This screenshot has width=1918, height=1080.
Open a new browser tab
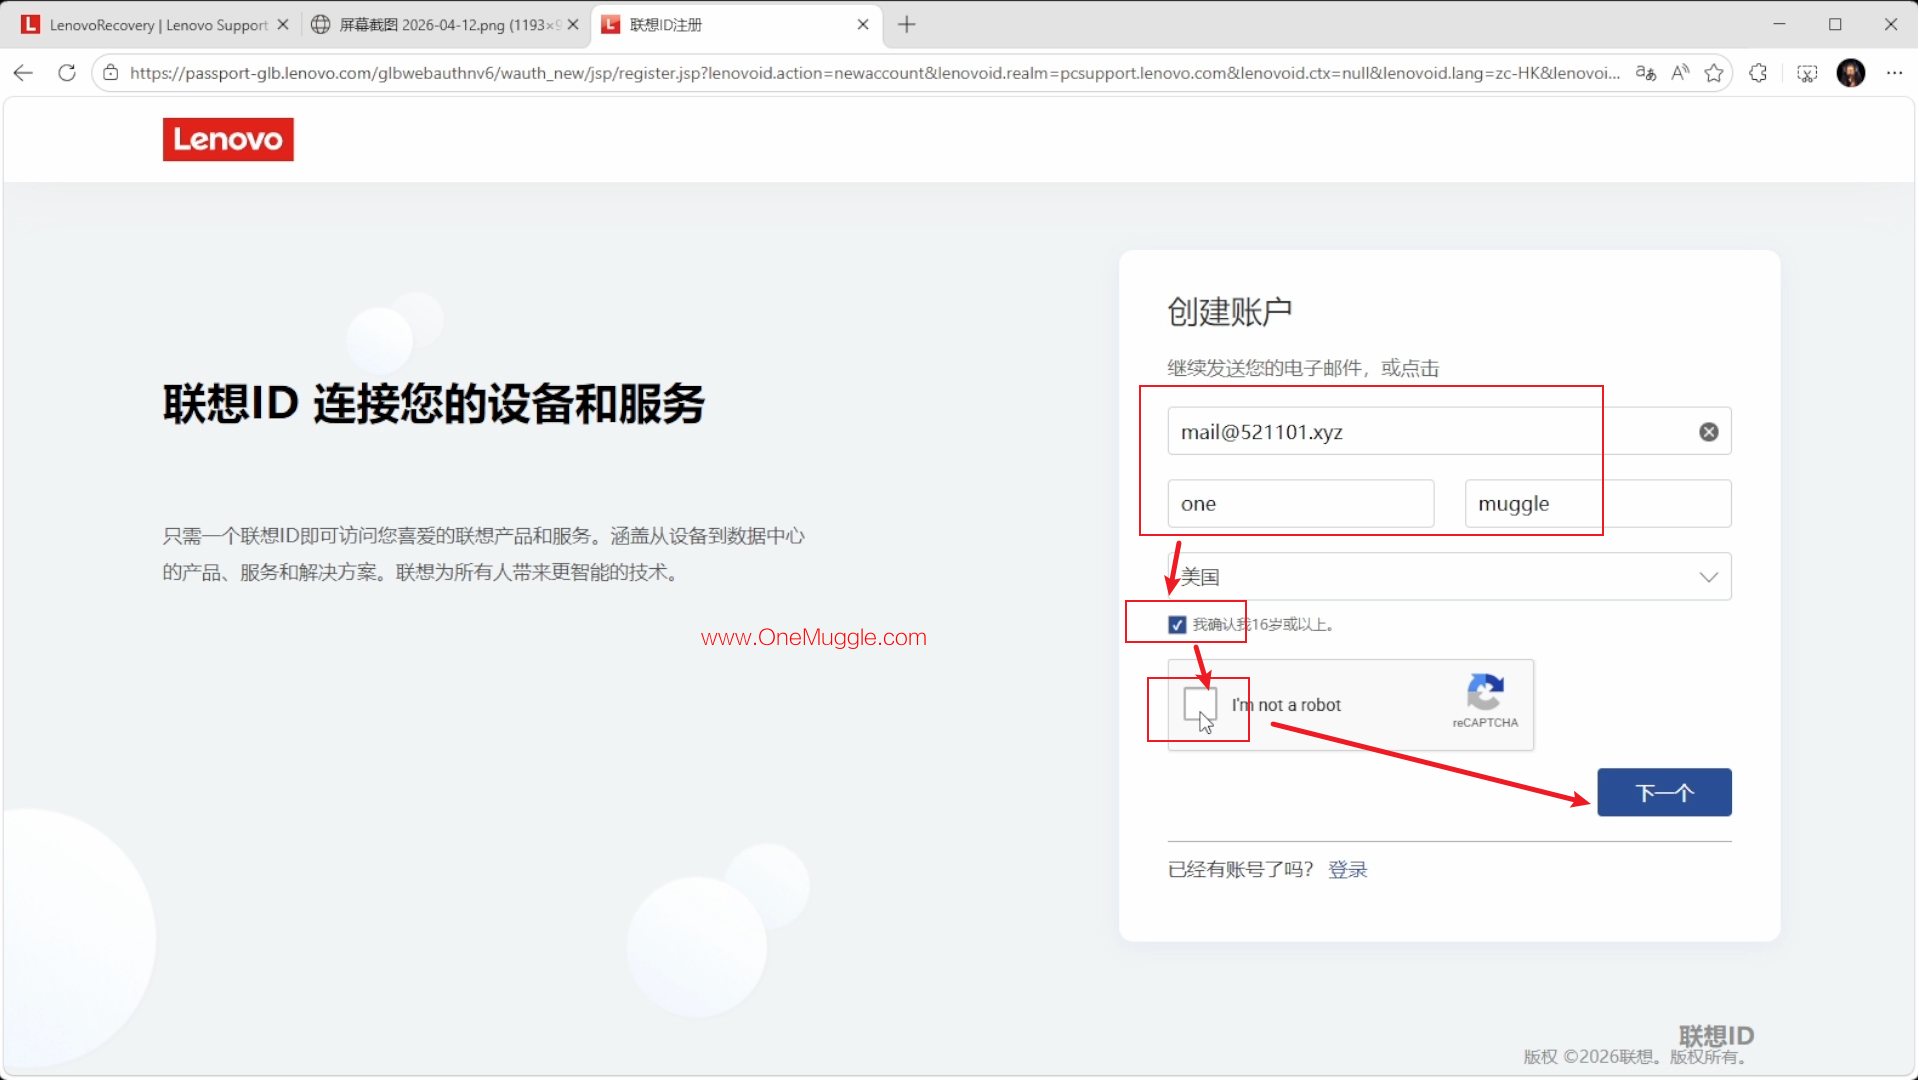907,25
